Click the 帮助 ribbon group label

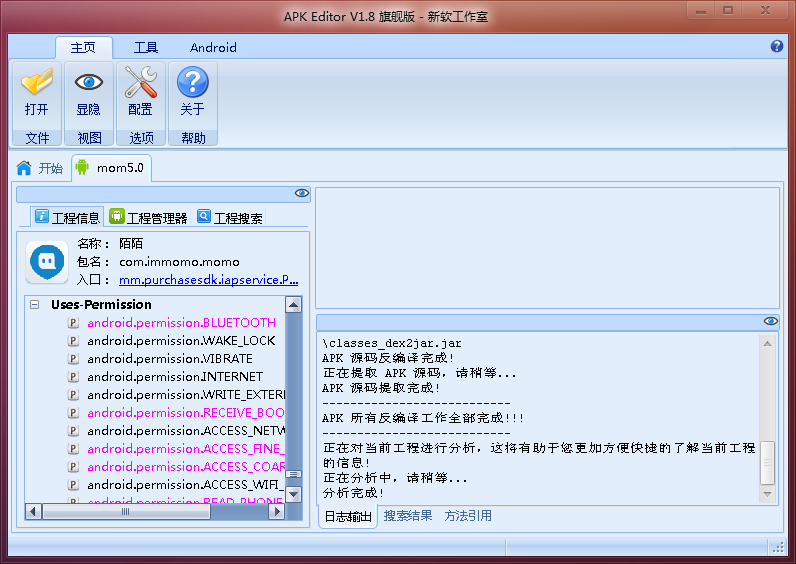coord(193,138)
